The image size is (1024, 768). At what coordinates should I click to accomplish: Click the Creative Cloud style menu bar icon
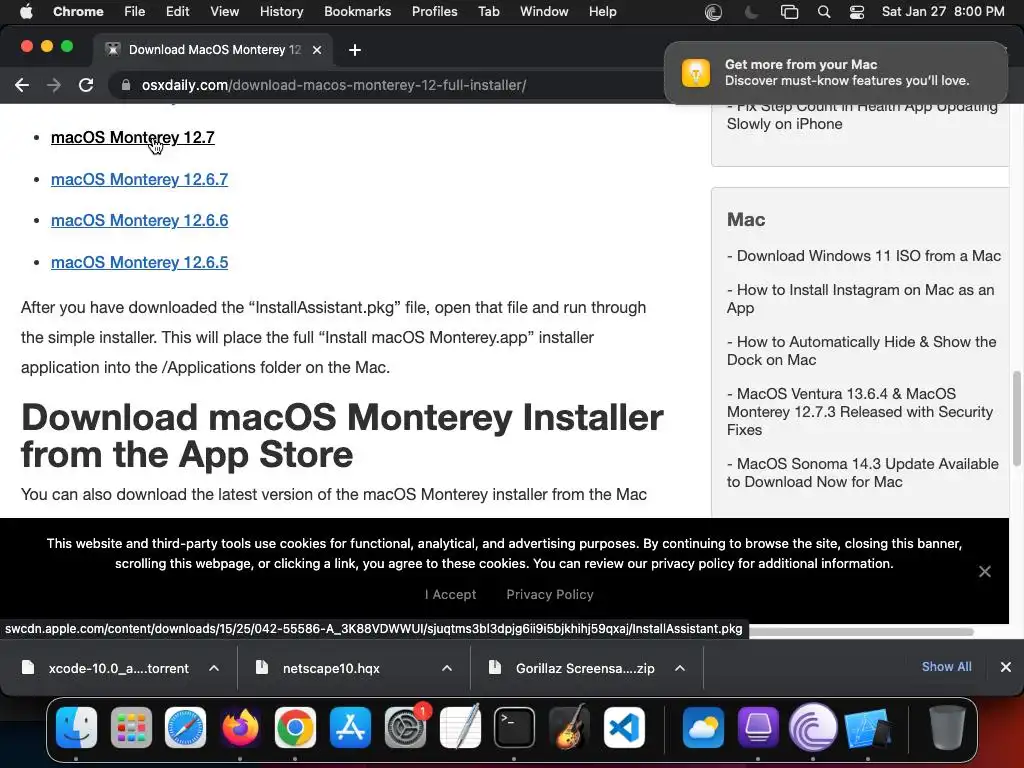[x=713, y=12]
